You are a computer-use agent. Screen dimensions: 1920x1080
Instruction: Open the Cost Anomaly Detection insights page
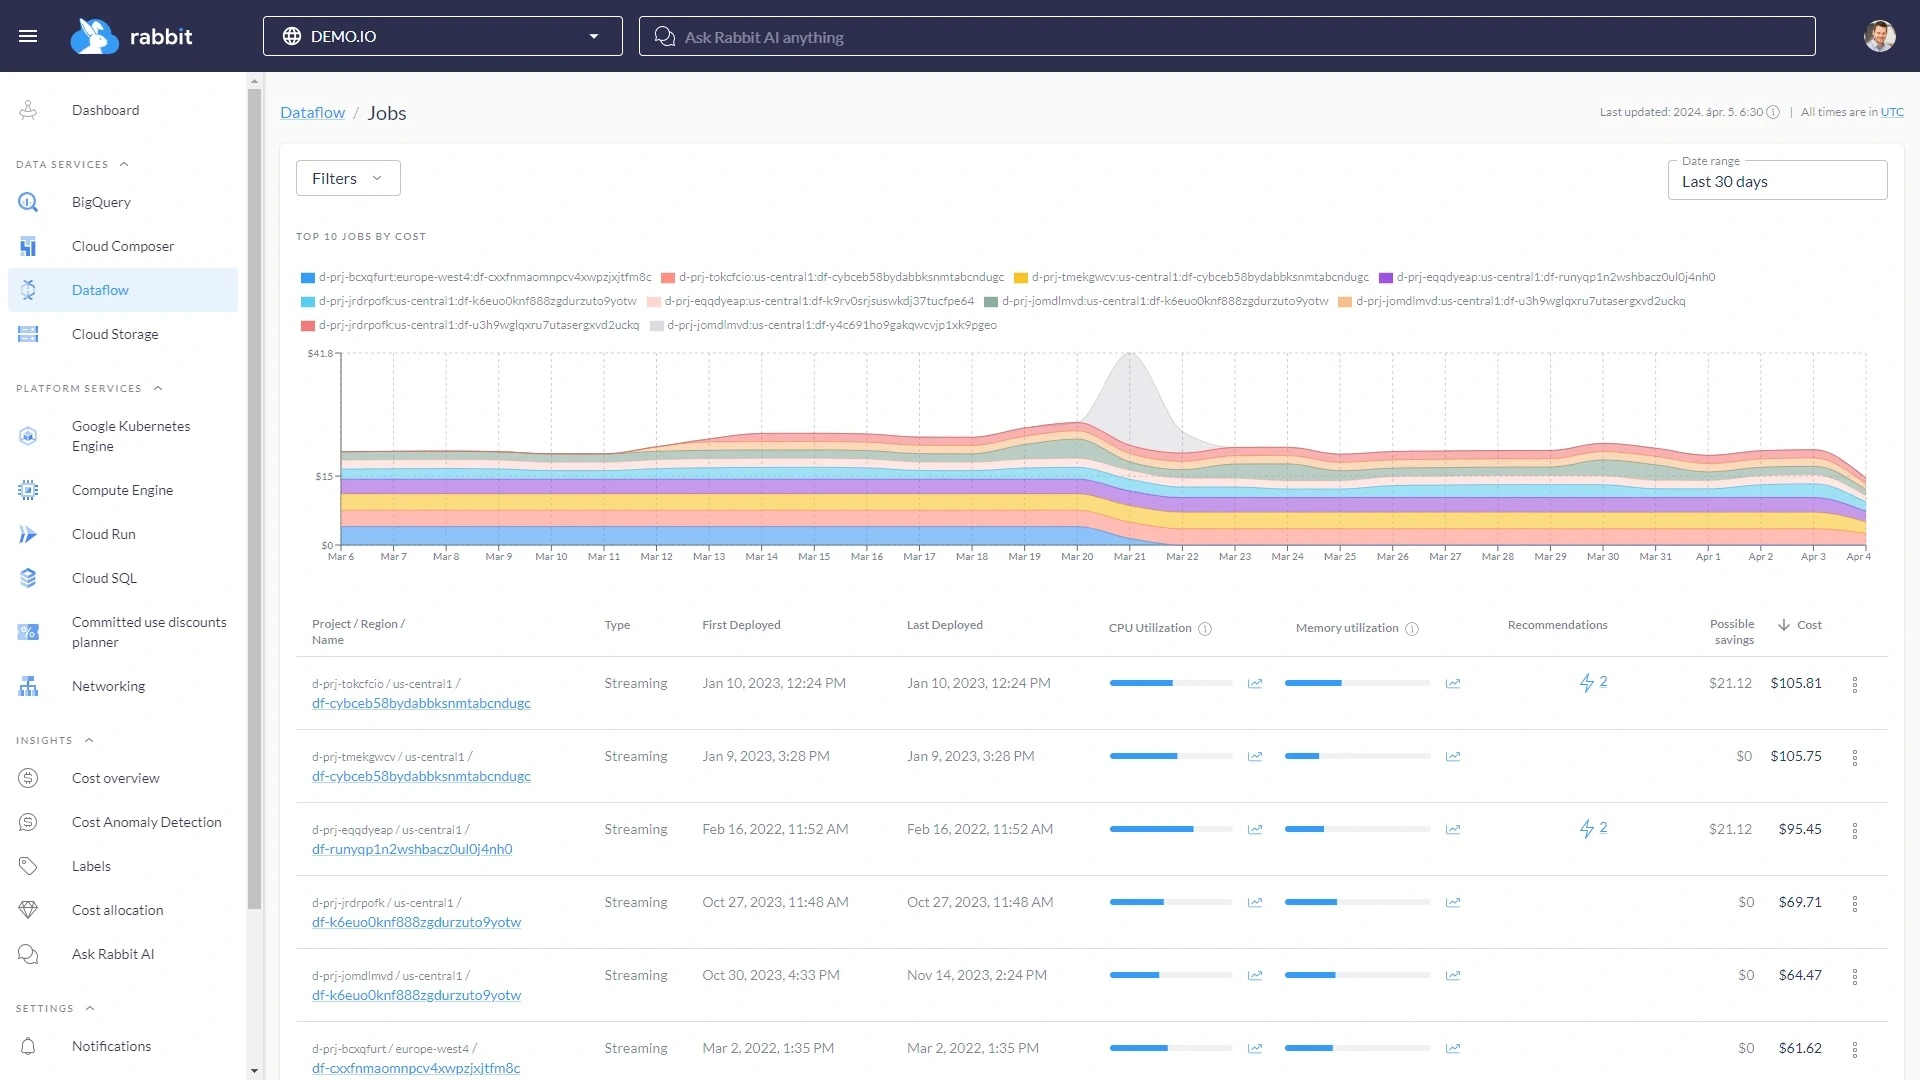point(147,822)
